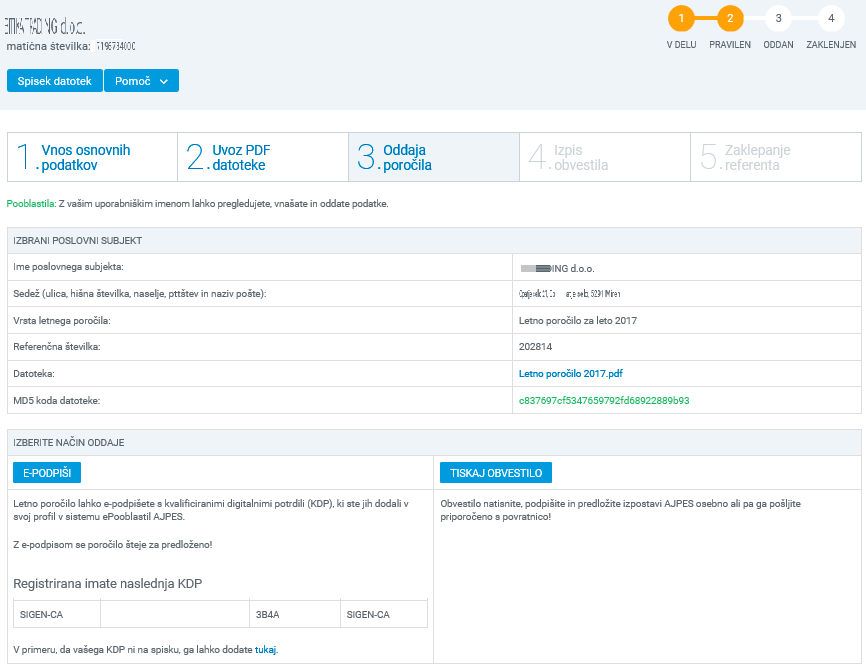Select step 3 circle labeled ODDAN

pyautogui.click(x=778, y=18)
